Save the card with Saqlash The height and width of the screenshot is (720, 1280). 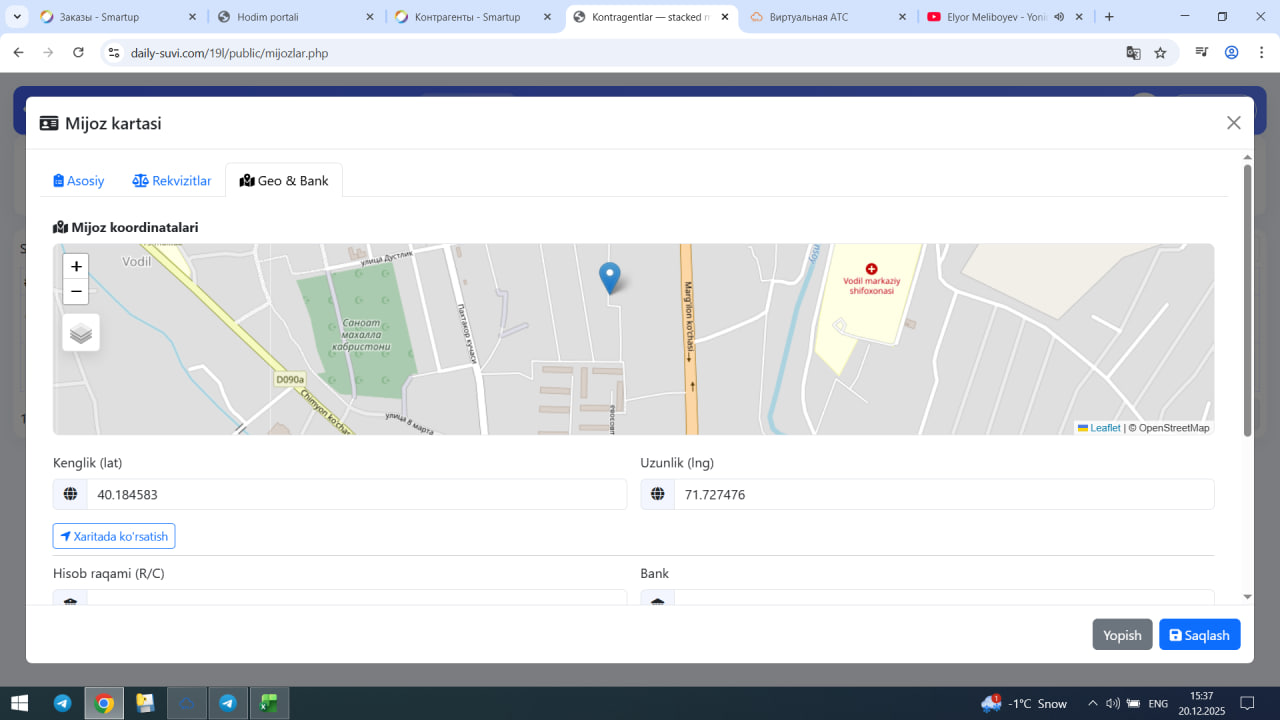(1199, 635)
